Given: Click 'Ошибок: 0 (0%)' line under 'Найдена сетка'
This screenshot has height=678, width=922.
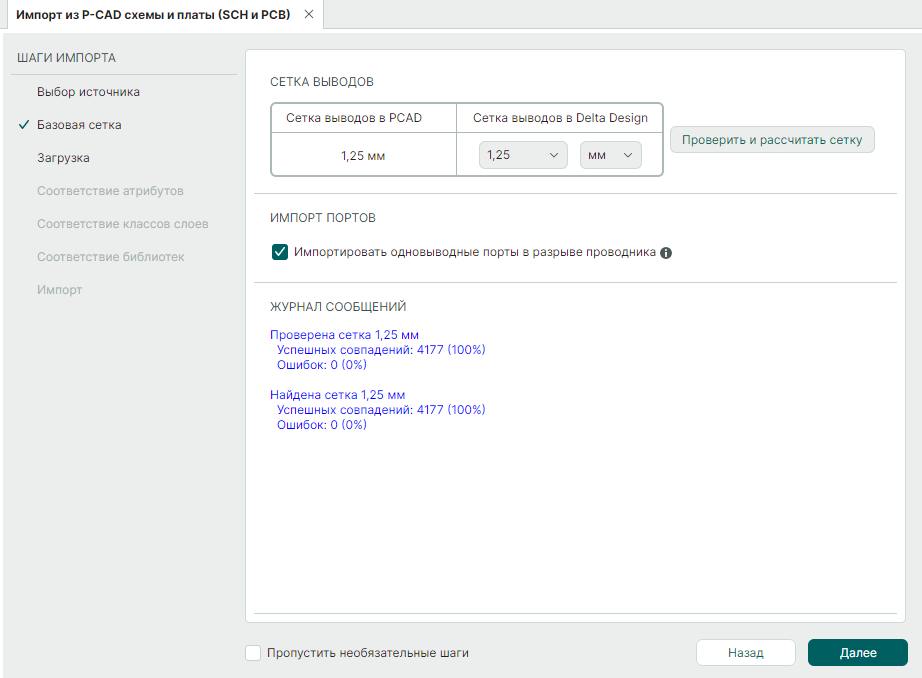Looking at the screenshot, I should pyautogui.click(x=322, y=425).
